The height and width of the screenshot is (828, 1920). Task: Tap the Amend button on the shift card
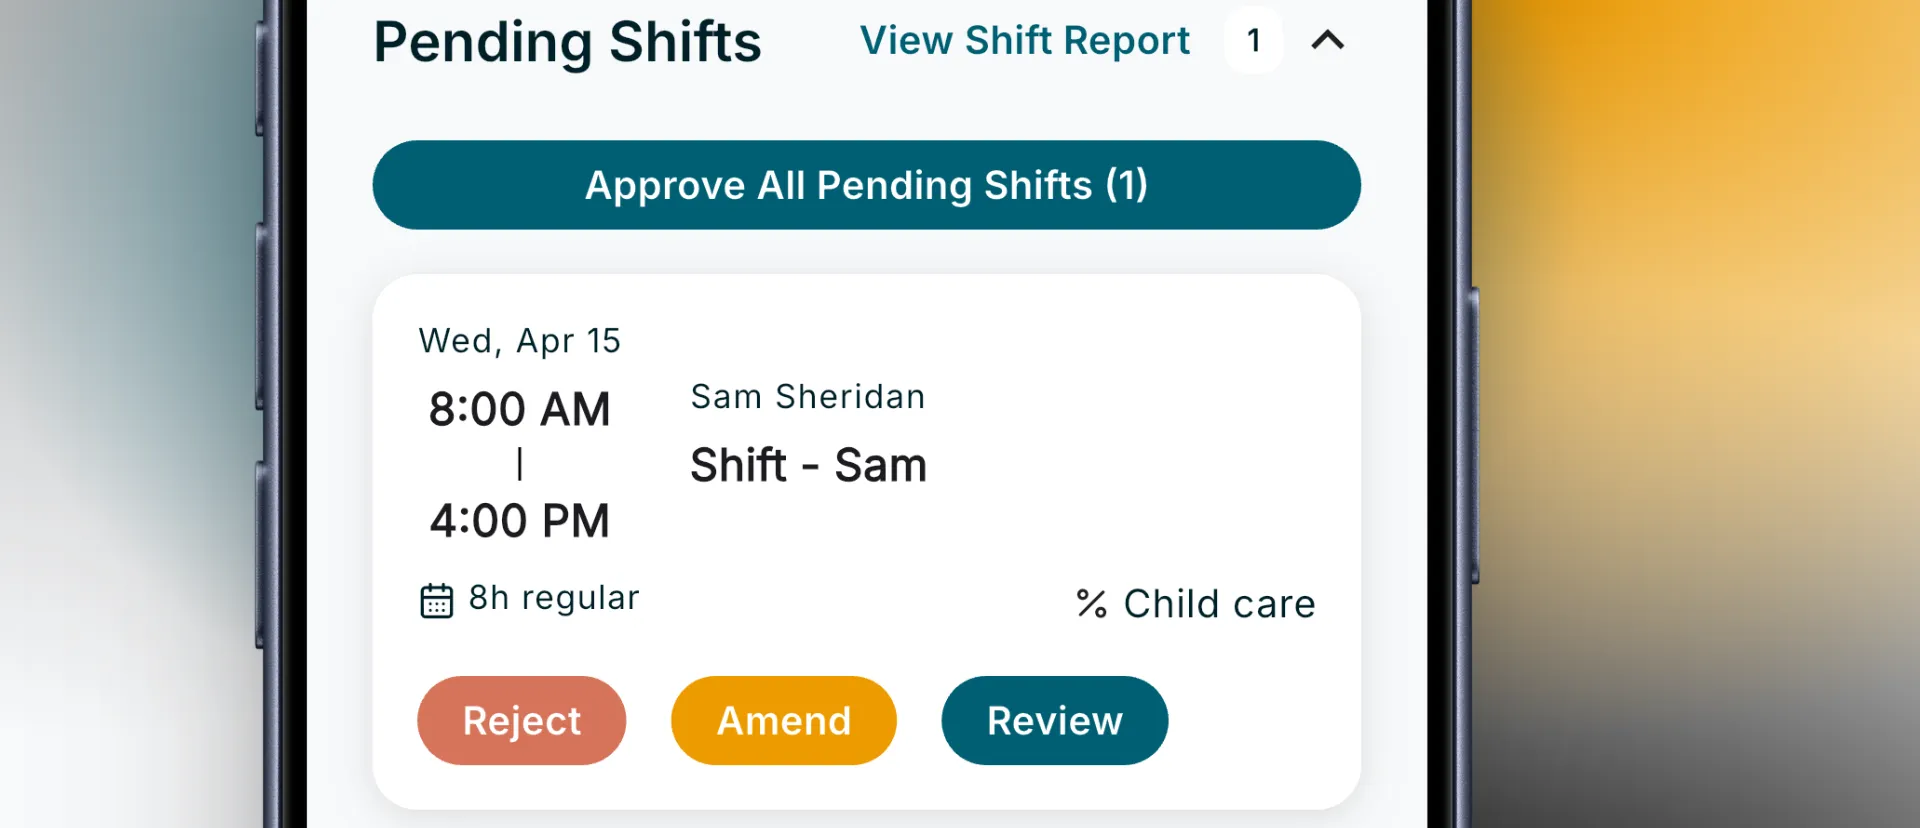click(x=783, y=720)
